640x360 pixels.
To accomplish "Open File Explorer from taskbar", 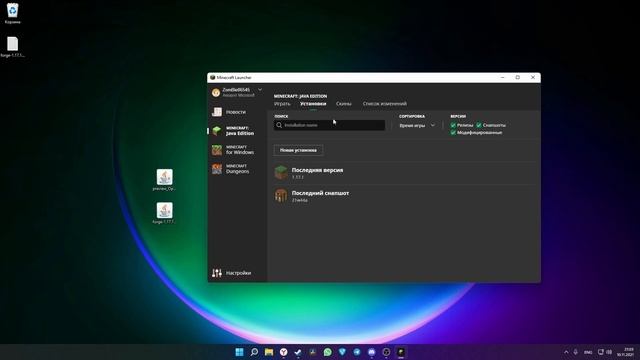I will (269, 352).
